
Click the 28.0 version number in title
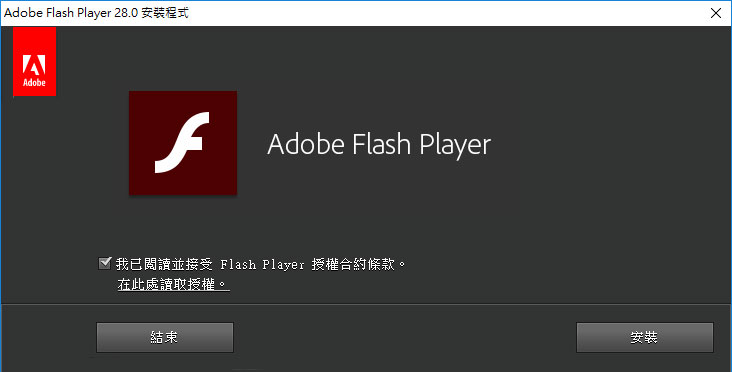point(126,13)
